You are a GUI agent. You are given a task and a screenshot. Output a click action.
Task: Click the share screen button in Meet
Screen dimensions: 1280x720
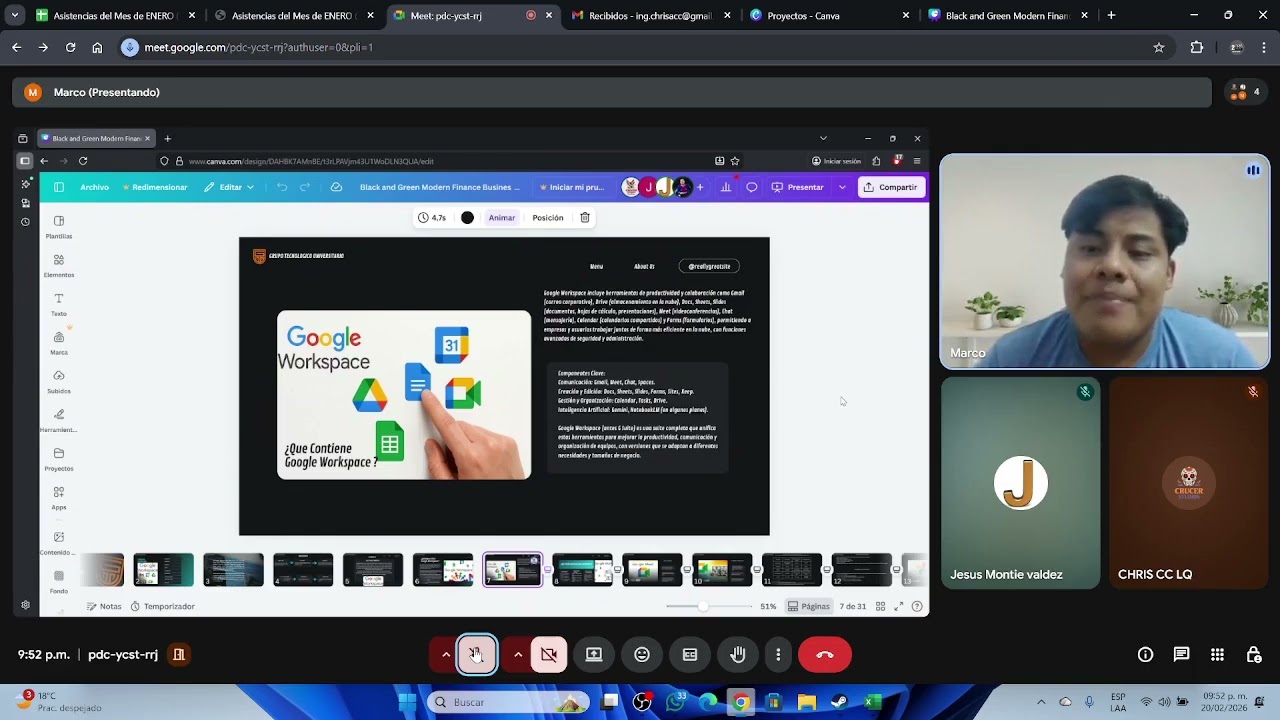pyautogui.click(x=594, y=654)
